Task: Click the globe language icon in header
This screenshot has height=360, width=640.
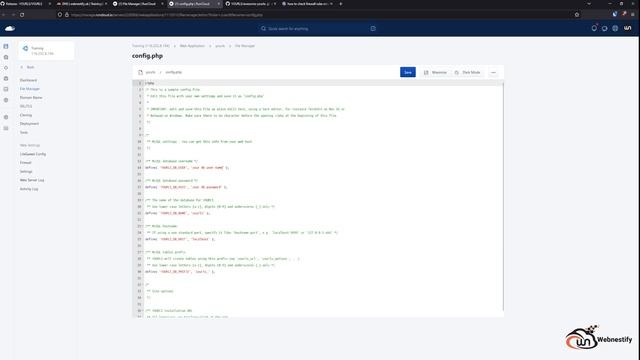Action: (x=615, y=29)
